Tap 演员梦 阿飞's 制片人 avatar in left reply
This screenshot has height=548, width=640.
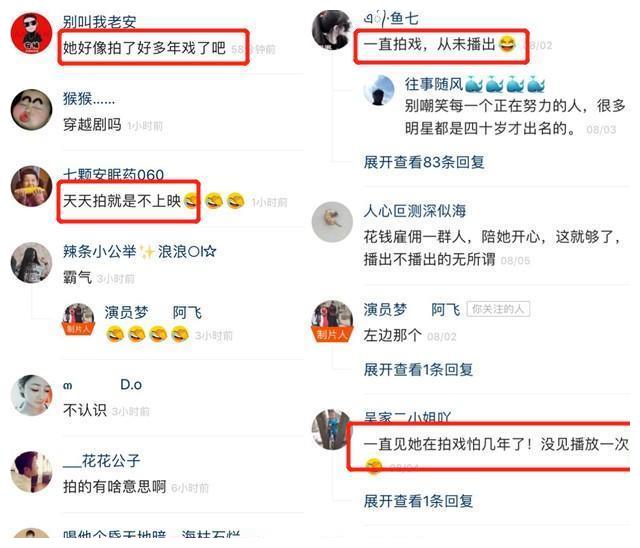pos(78,319)
